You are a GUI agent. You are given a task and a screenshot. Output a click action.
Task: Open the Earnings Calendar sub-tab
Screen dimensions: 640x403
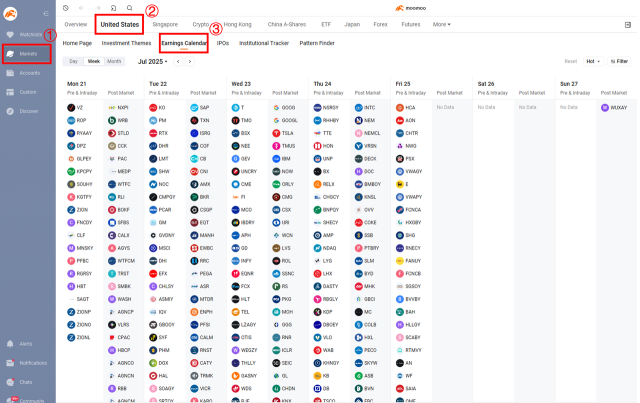[x=184, y=43]
